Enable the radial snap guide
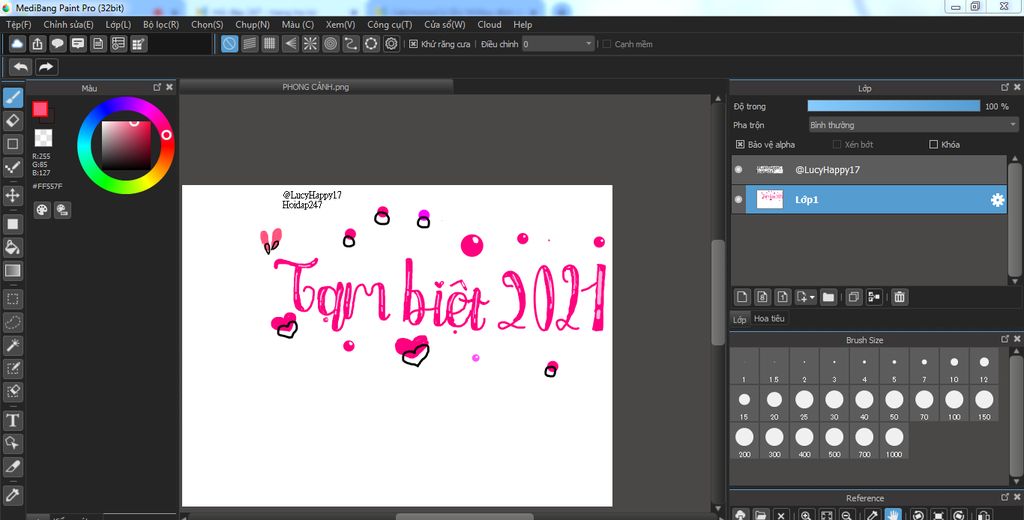 click(310, 44)
